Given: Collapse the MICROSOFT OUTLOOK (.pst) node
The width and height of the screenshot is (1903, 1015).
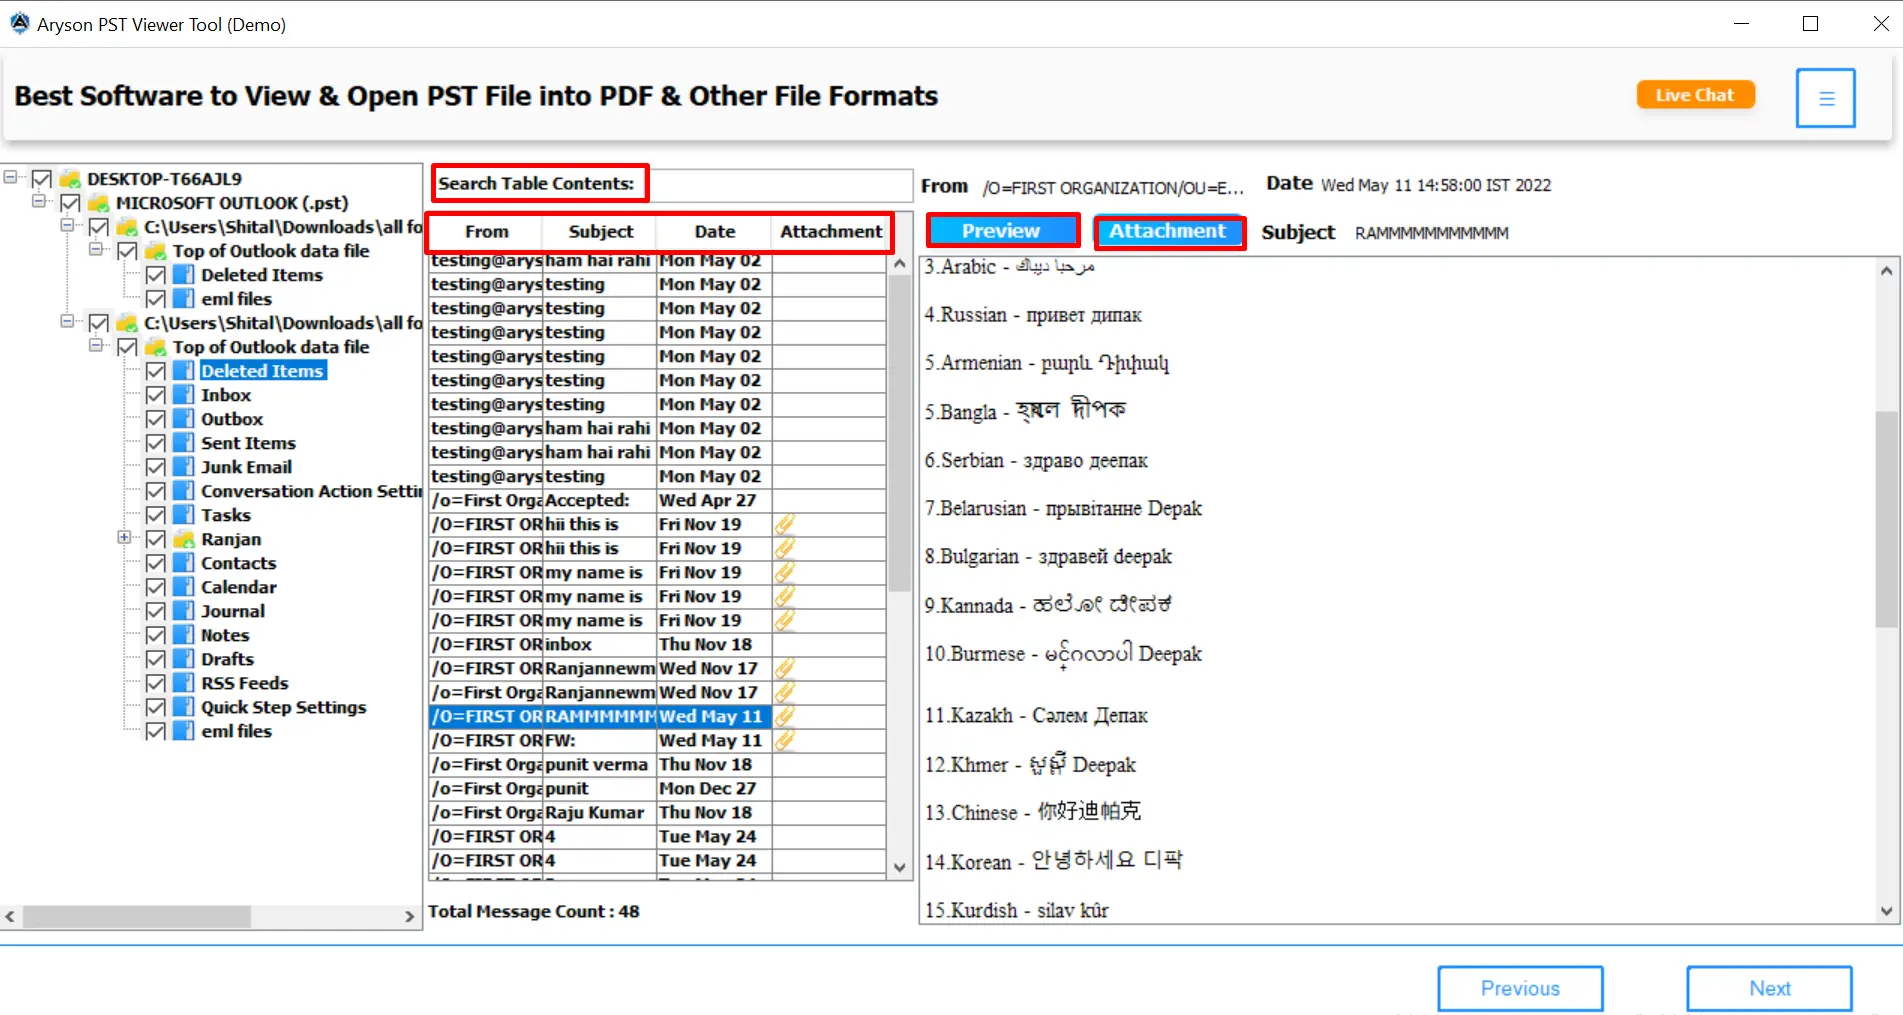Looking at the screenshot, I should (40, 202).
